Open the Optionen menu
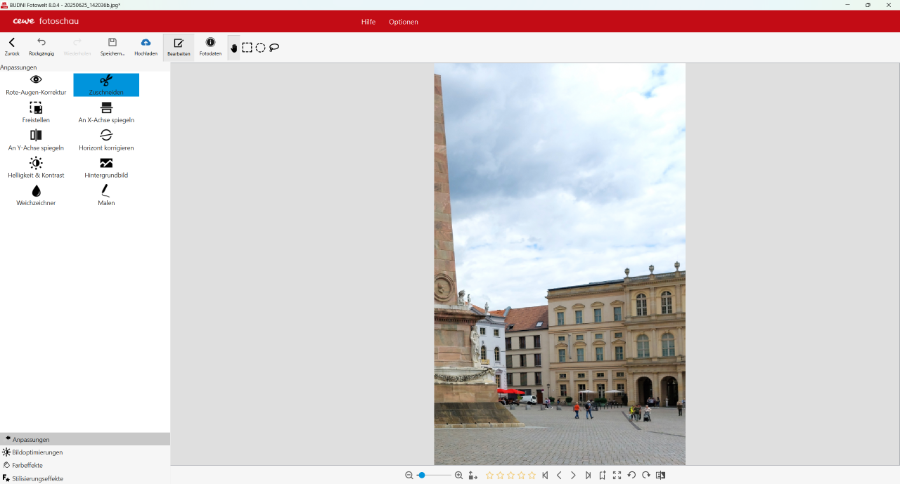Viewport: 900px width, 484px height. click(x=404, y=22)
